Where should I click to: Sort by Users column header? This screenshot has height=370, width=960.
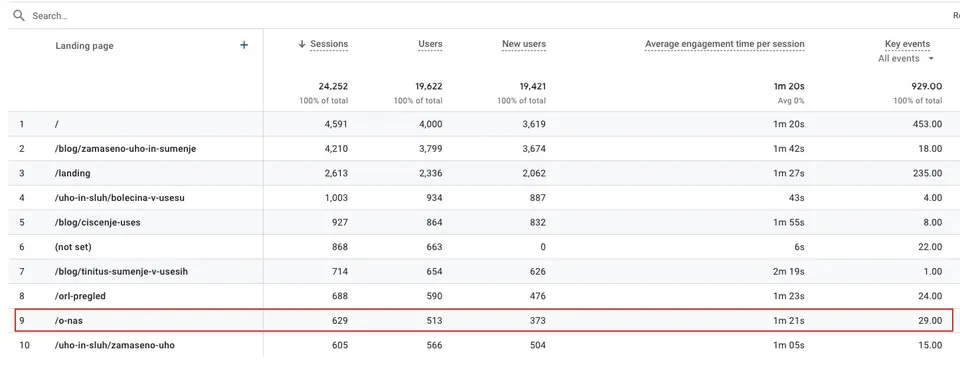click(430, 44)
